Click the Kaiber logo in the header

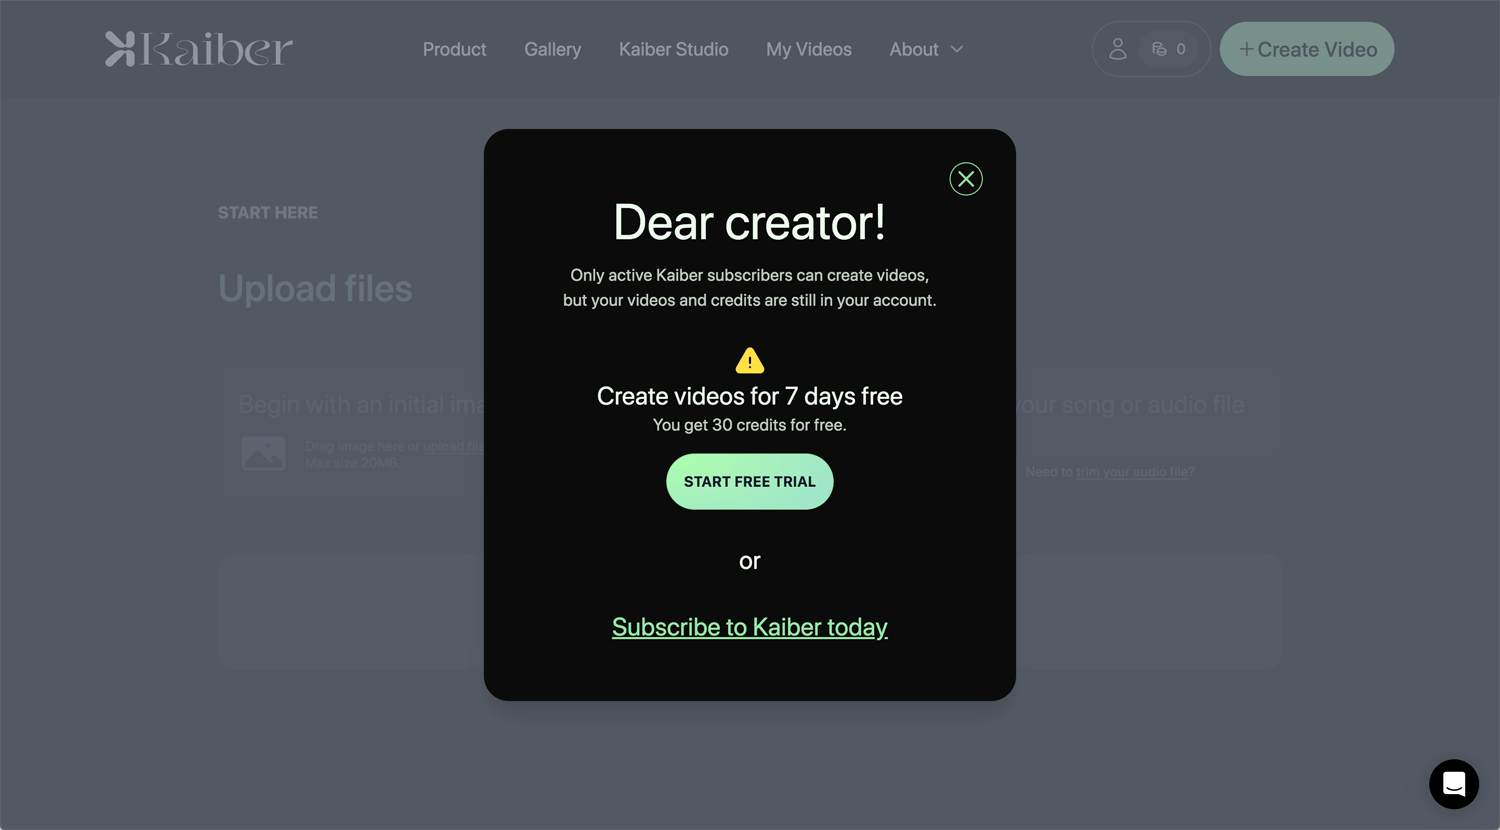click(x=199, y=49)
